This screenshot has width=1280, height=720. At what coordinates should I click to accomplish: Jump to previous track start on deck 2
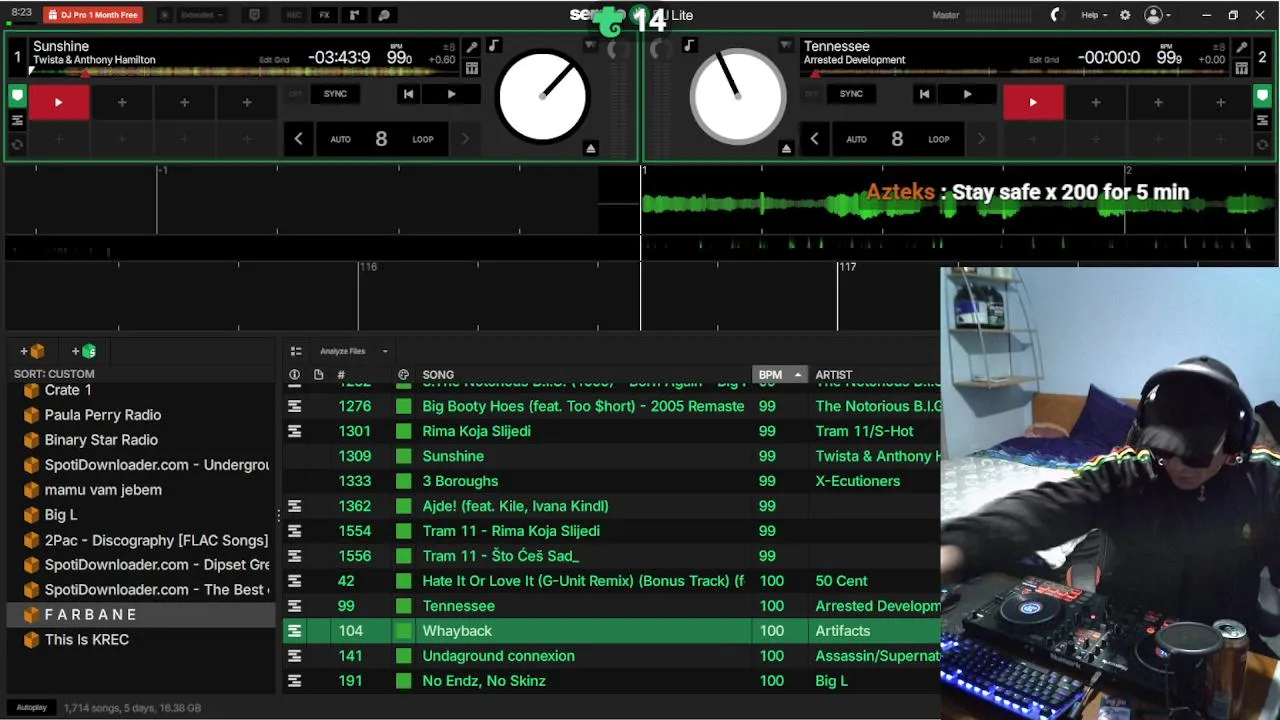point(924,94)
